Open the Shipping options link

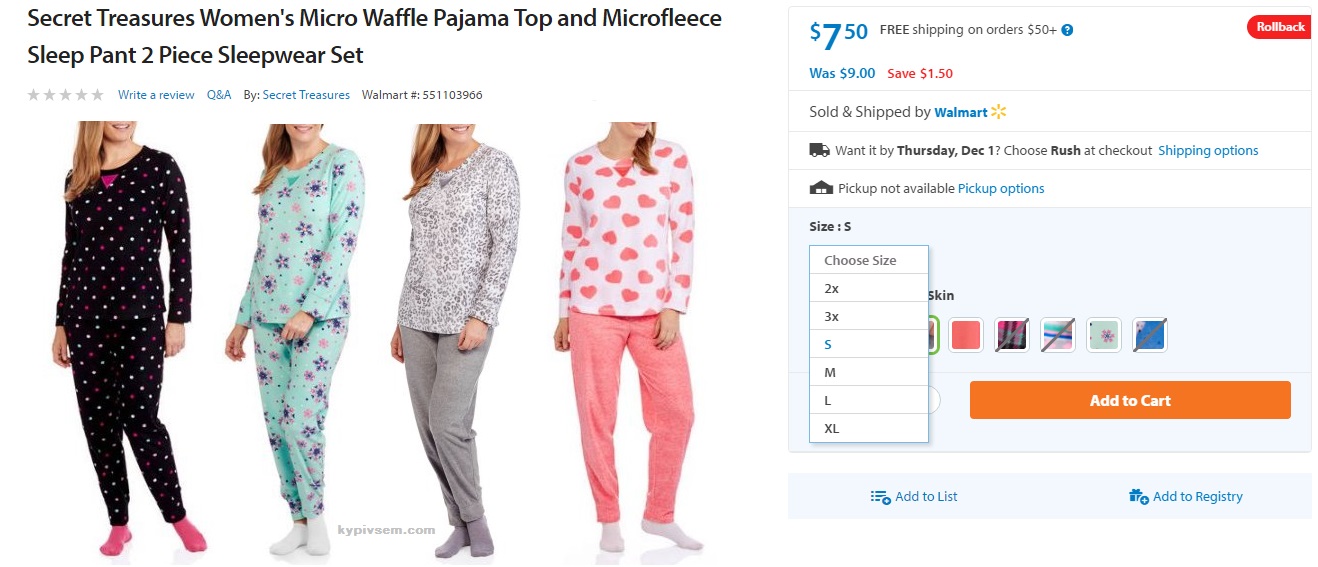pyautogui.click(x=1208, y=150)
